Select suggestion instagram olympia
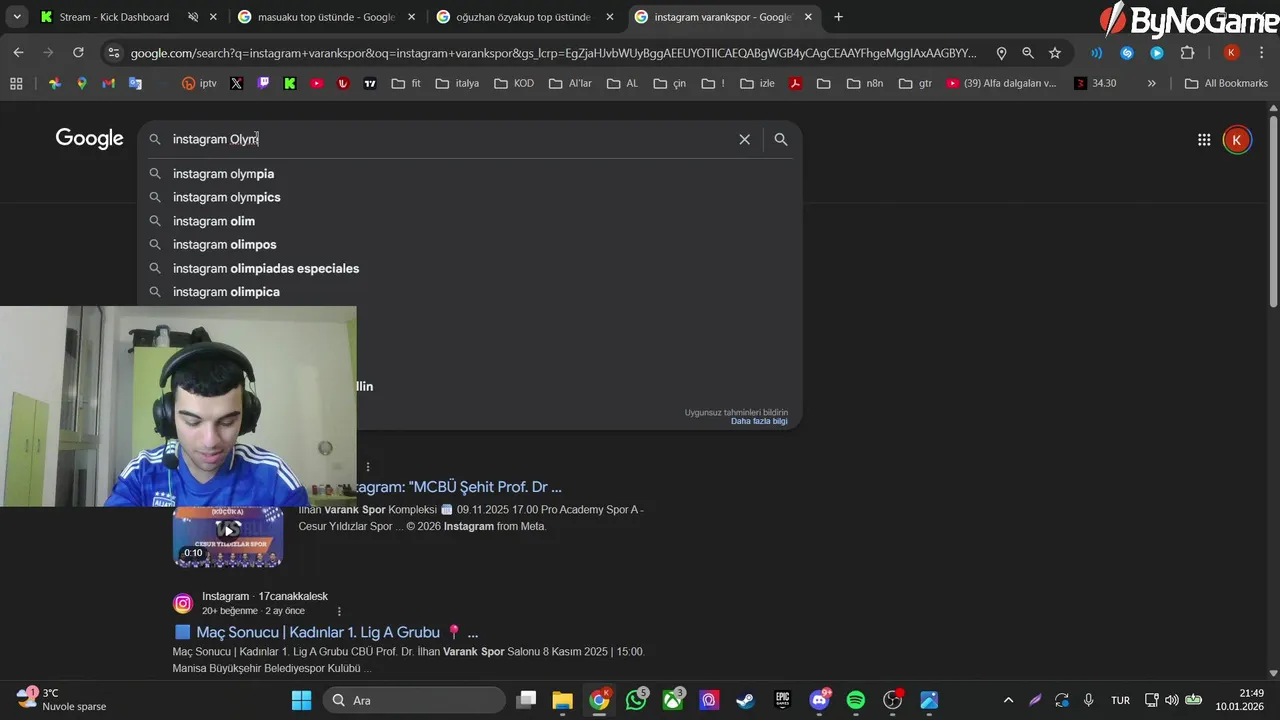Viewport: 1280px width, 720px height. coord(470,174)
